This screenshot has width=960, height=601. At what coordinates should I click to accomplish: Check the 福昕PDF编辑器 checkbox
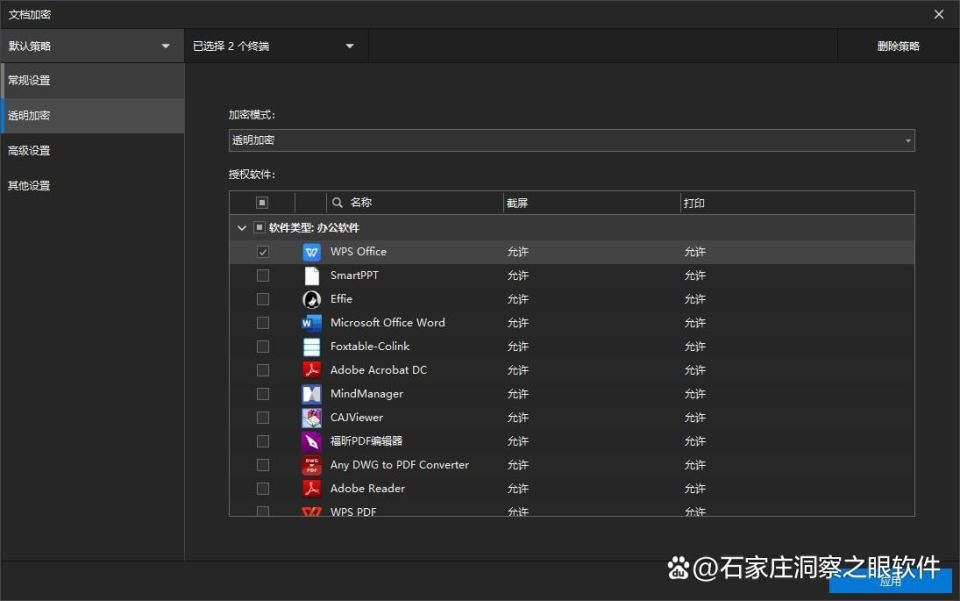[263, 441]
